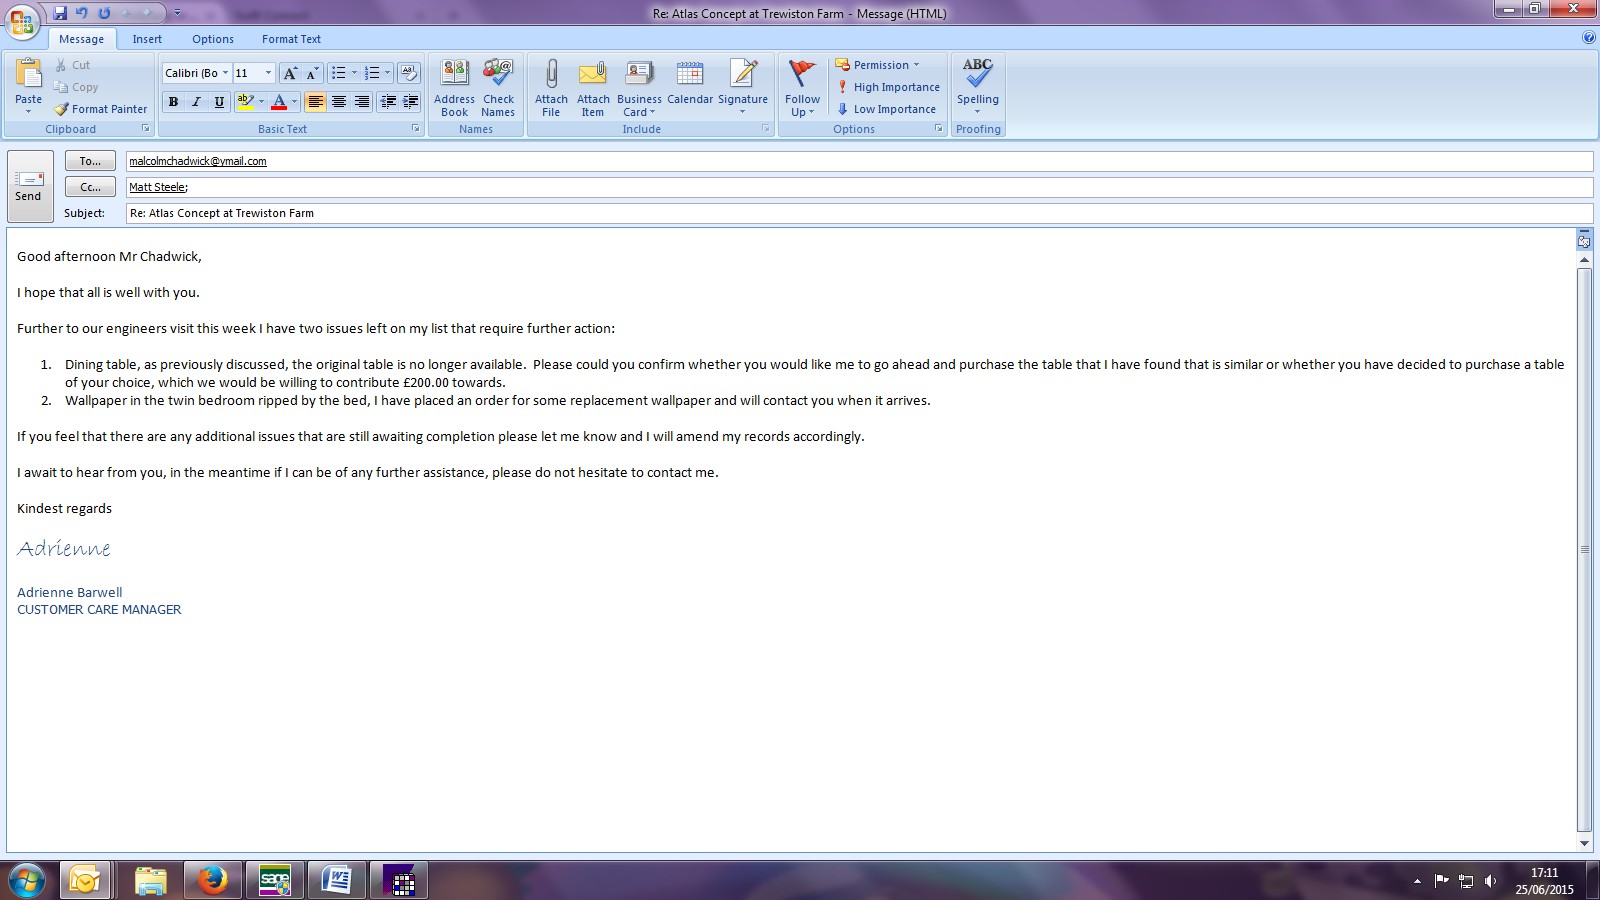
Task: Cut the selected text
Action: pos(72,65)
